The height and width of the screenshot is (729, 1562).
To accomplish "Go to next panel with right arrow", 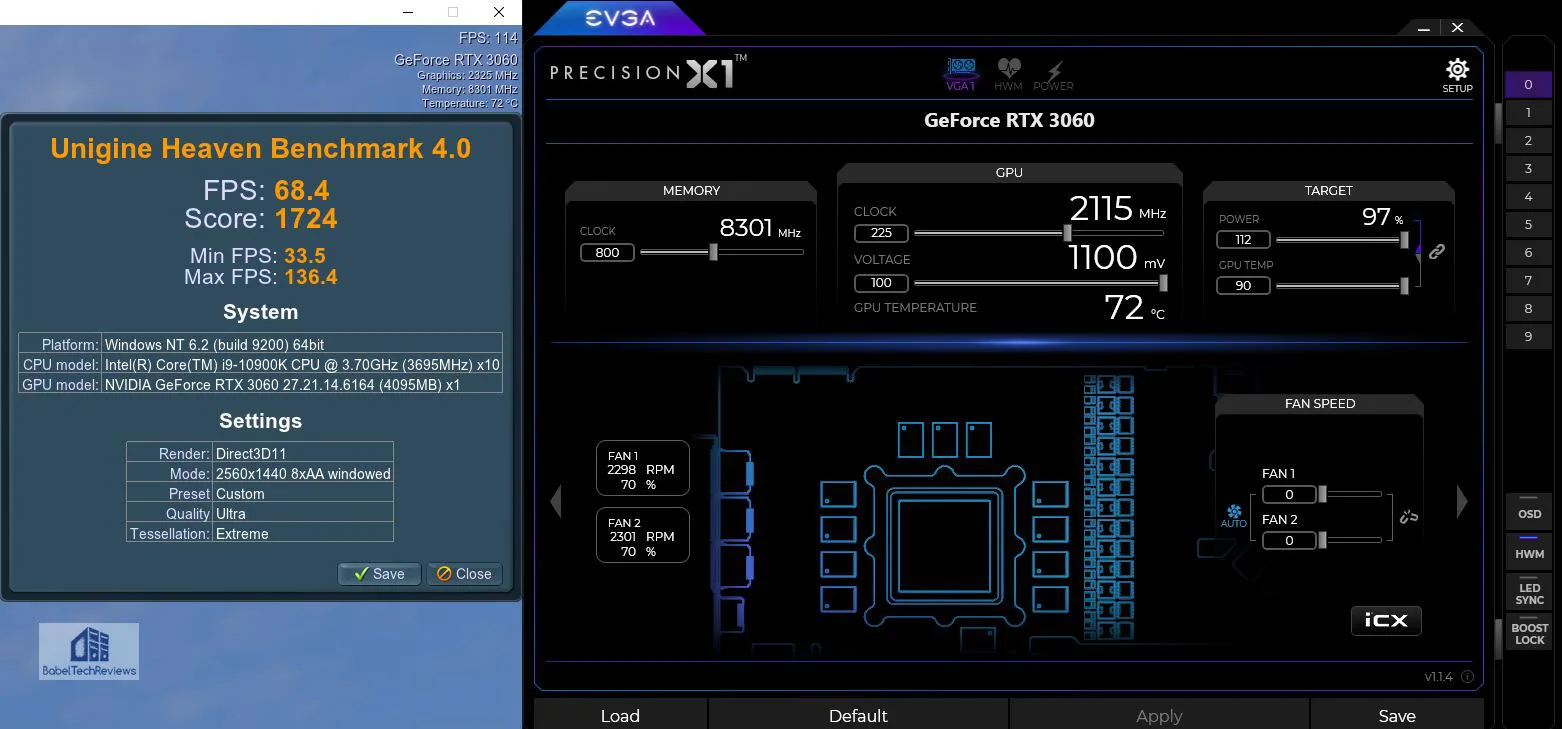I will [1462, 501].
